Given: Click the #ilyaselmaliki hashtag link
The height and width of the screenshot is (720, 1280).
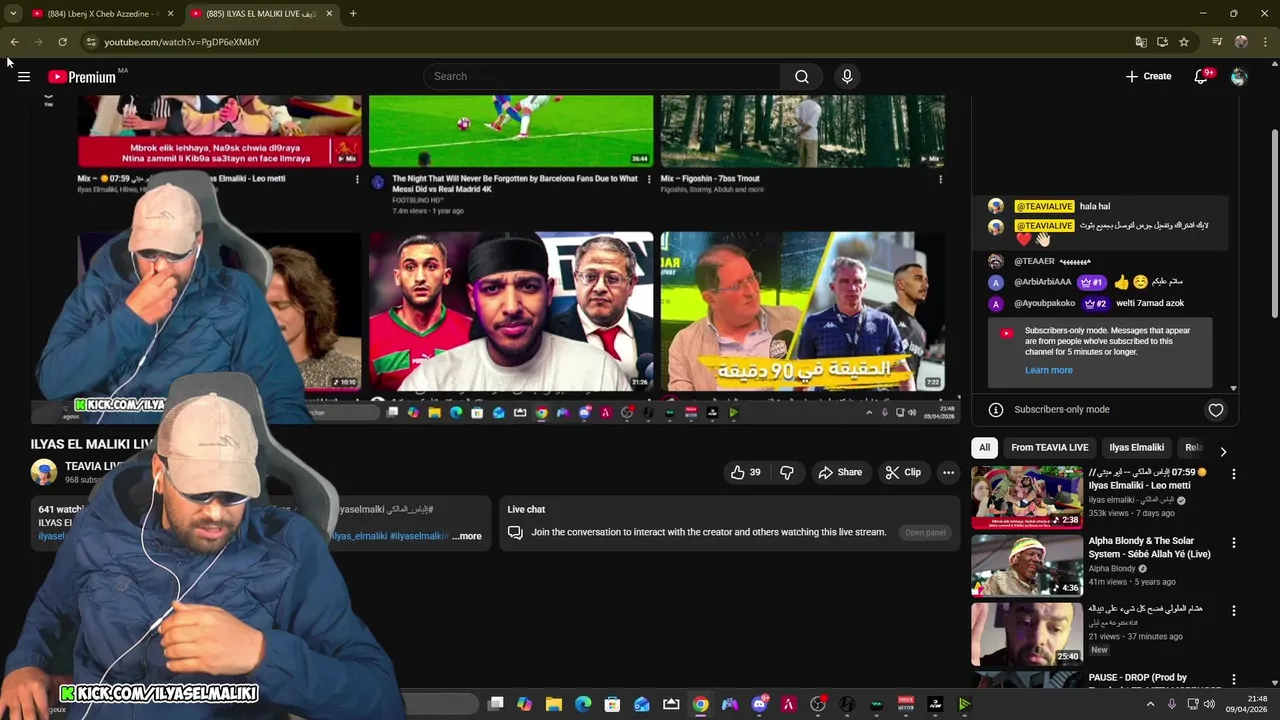Looking at the screenshot, I should click(x=419, y=536).
